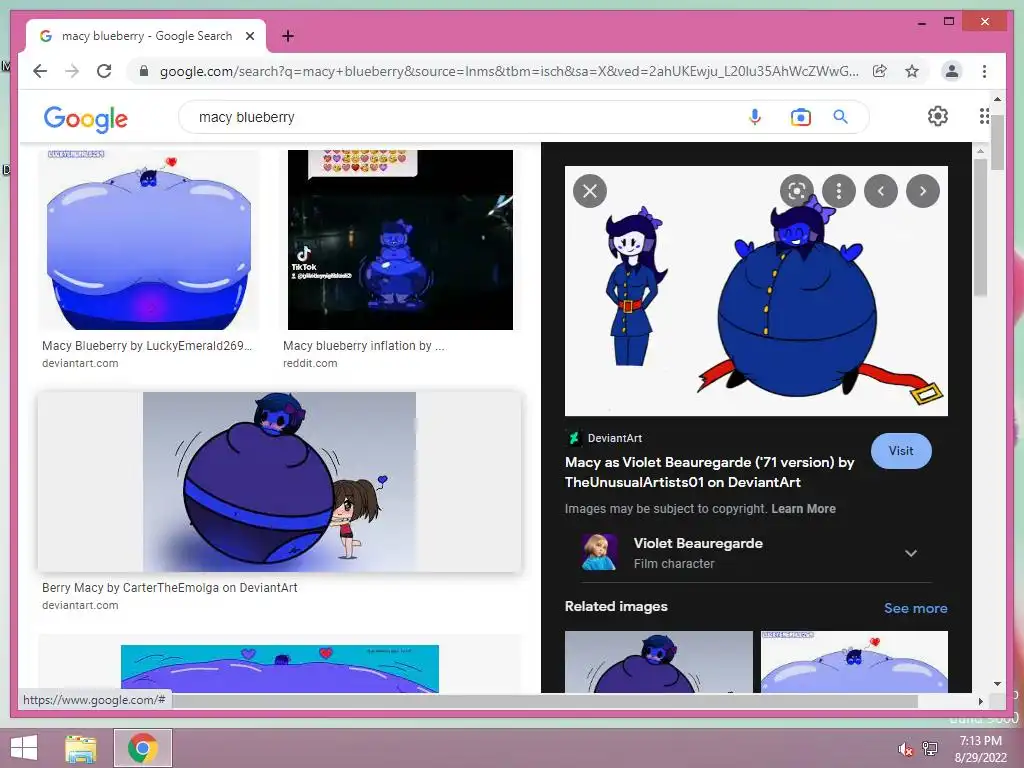
Task: Go back to the previous page
Action: point(40,71)
